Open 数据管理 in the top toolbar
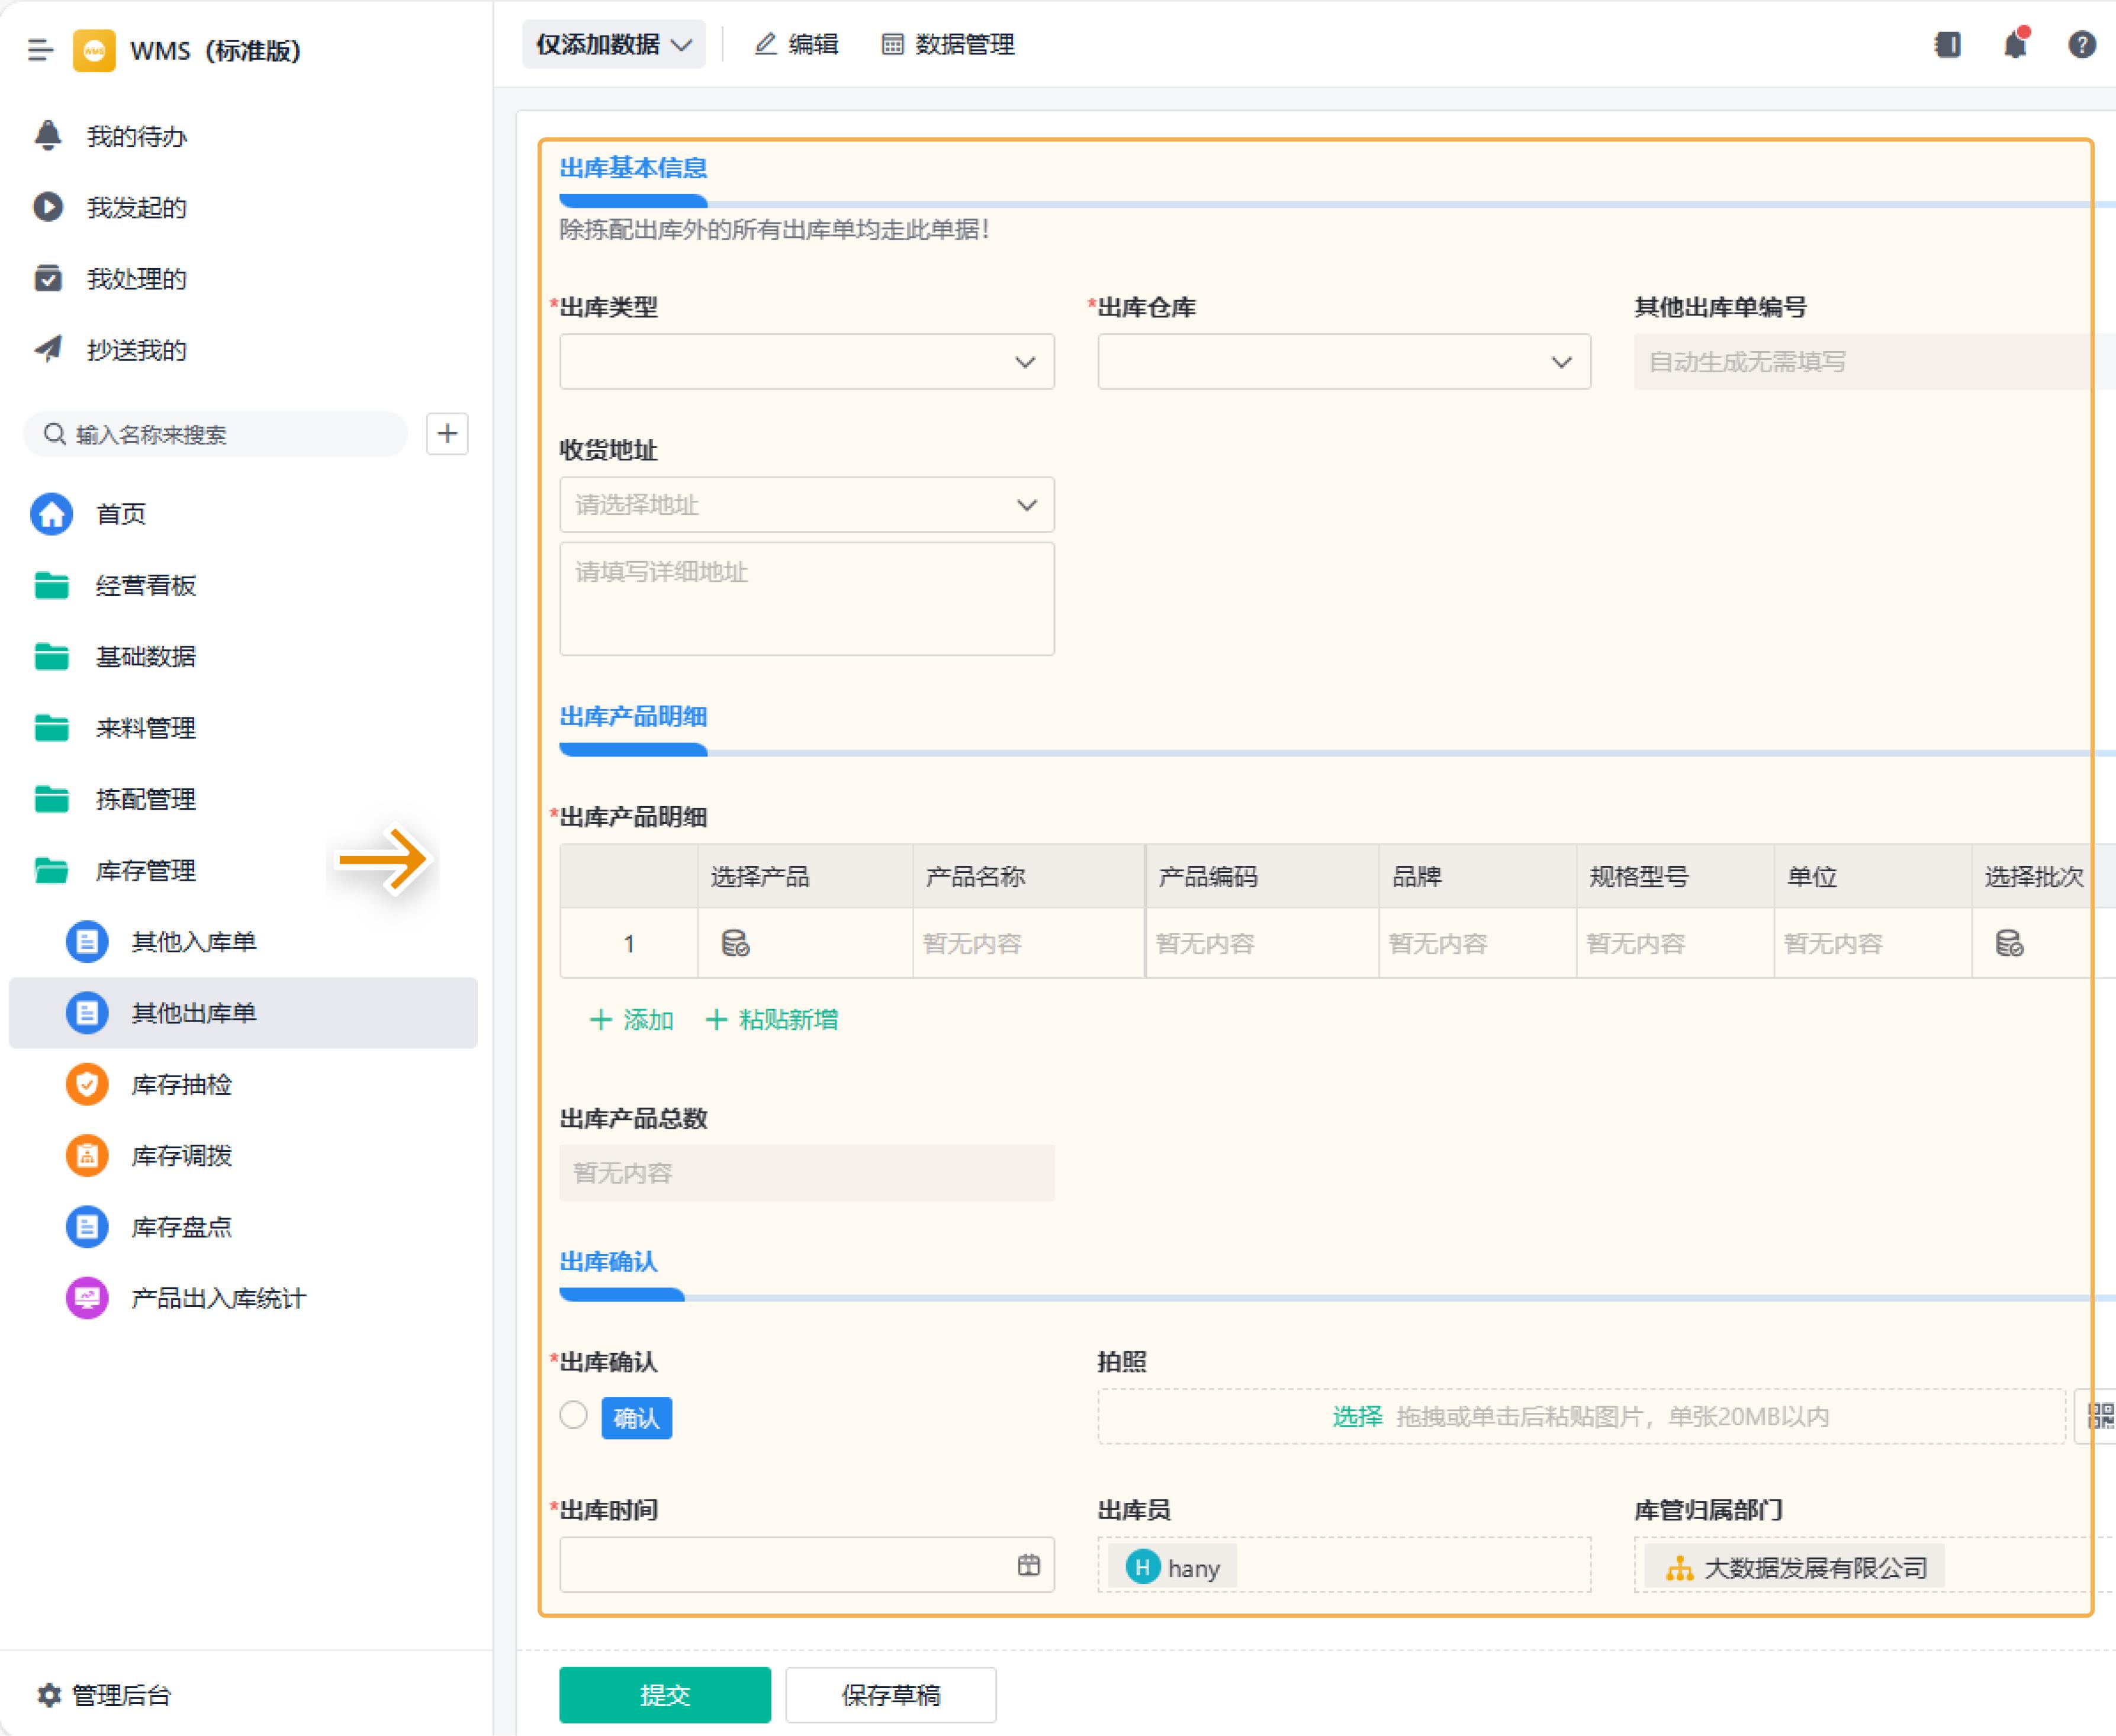This screenshot has width=2116, height=1736. pyautogui.click(x=948, y=45)
